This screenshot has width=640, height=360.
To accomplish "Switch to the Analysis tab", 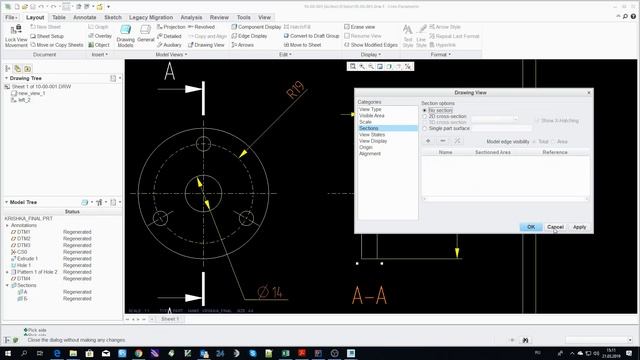I will [191, 18].
